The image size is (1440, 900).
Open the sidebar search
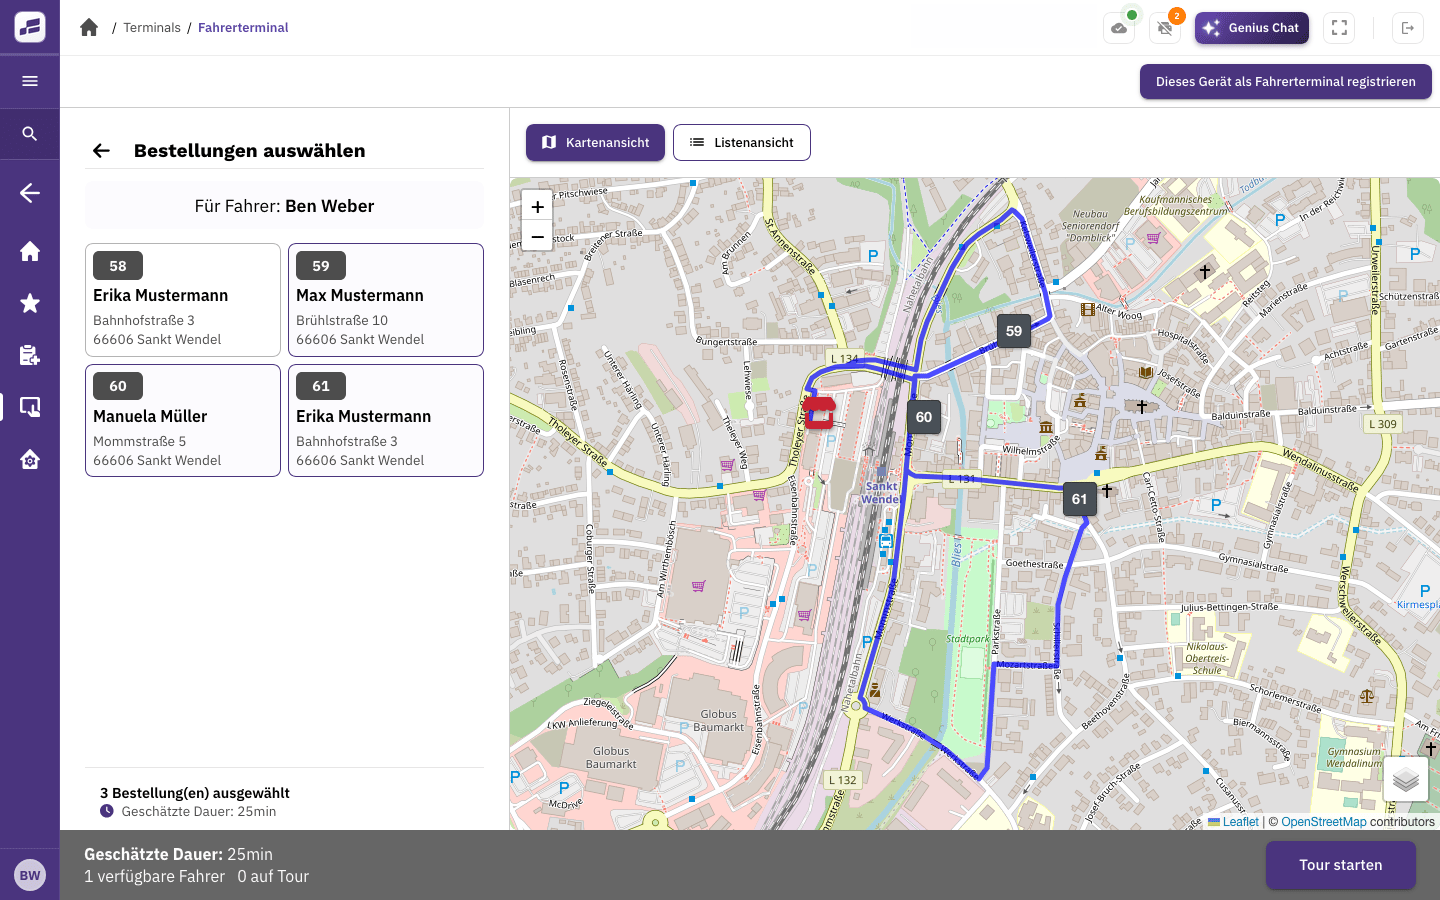[30, 134]
